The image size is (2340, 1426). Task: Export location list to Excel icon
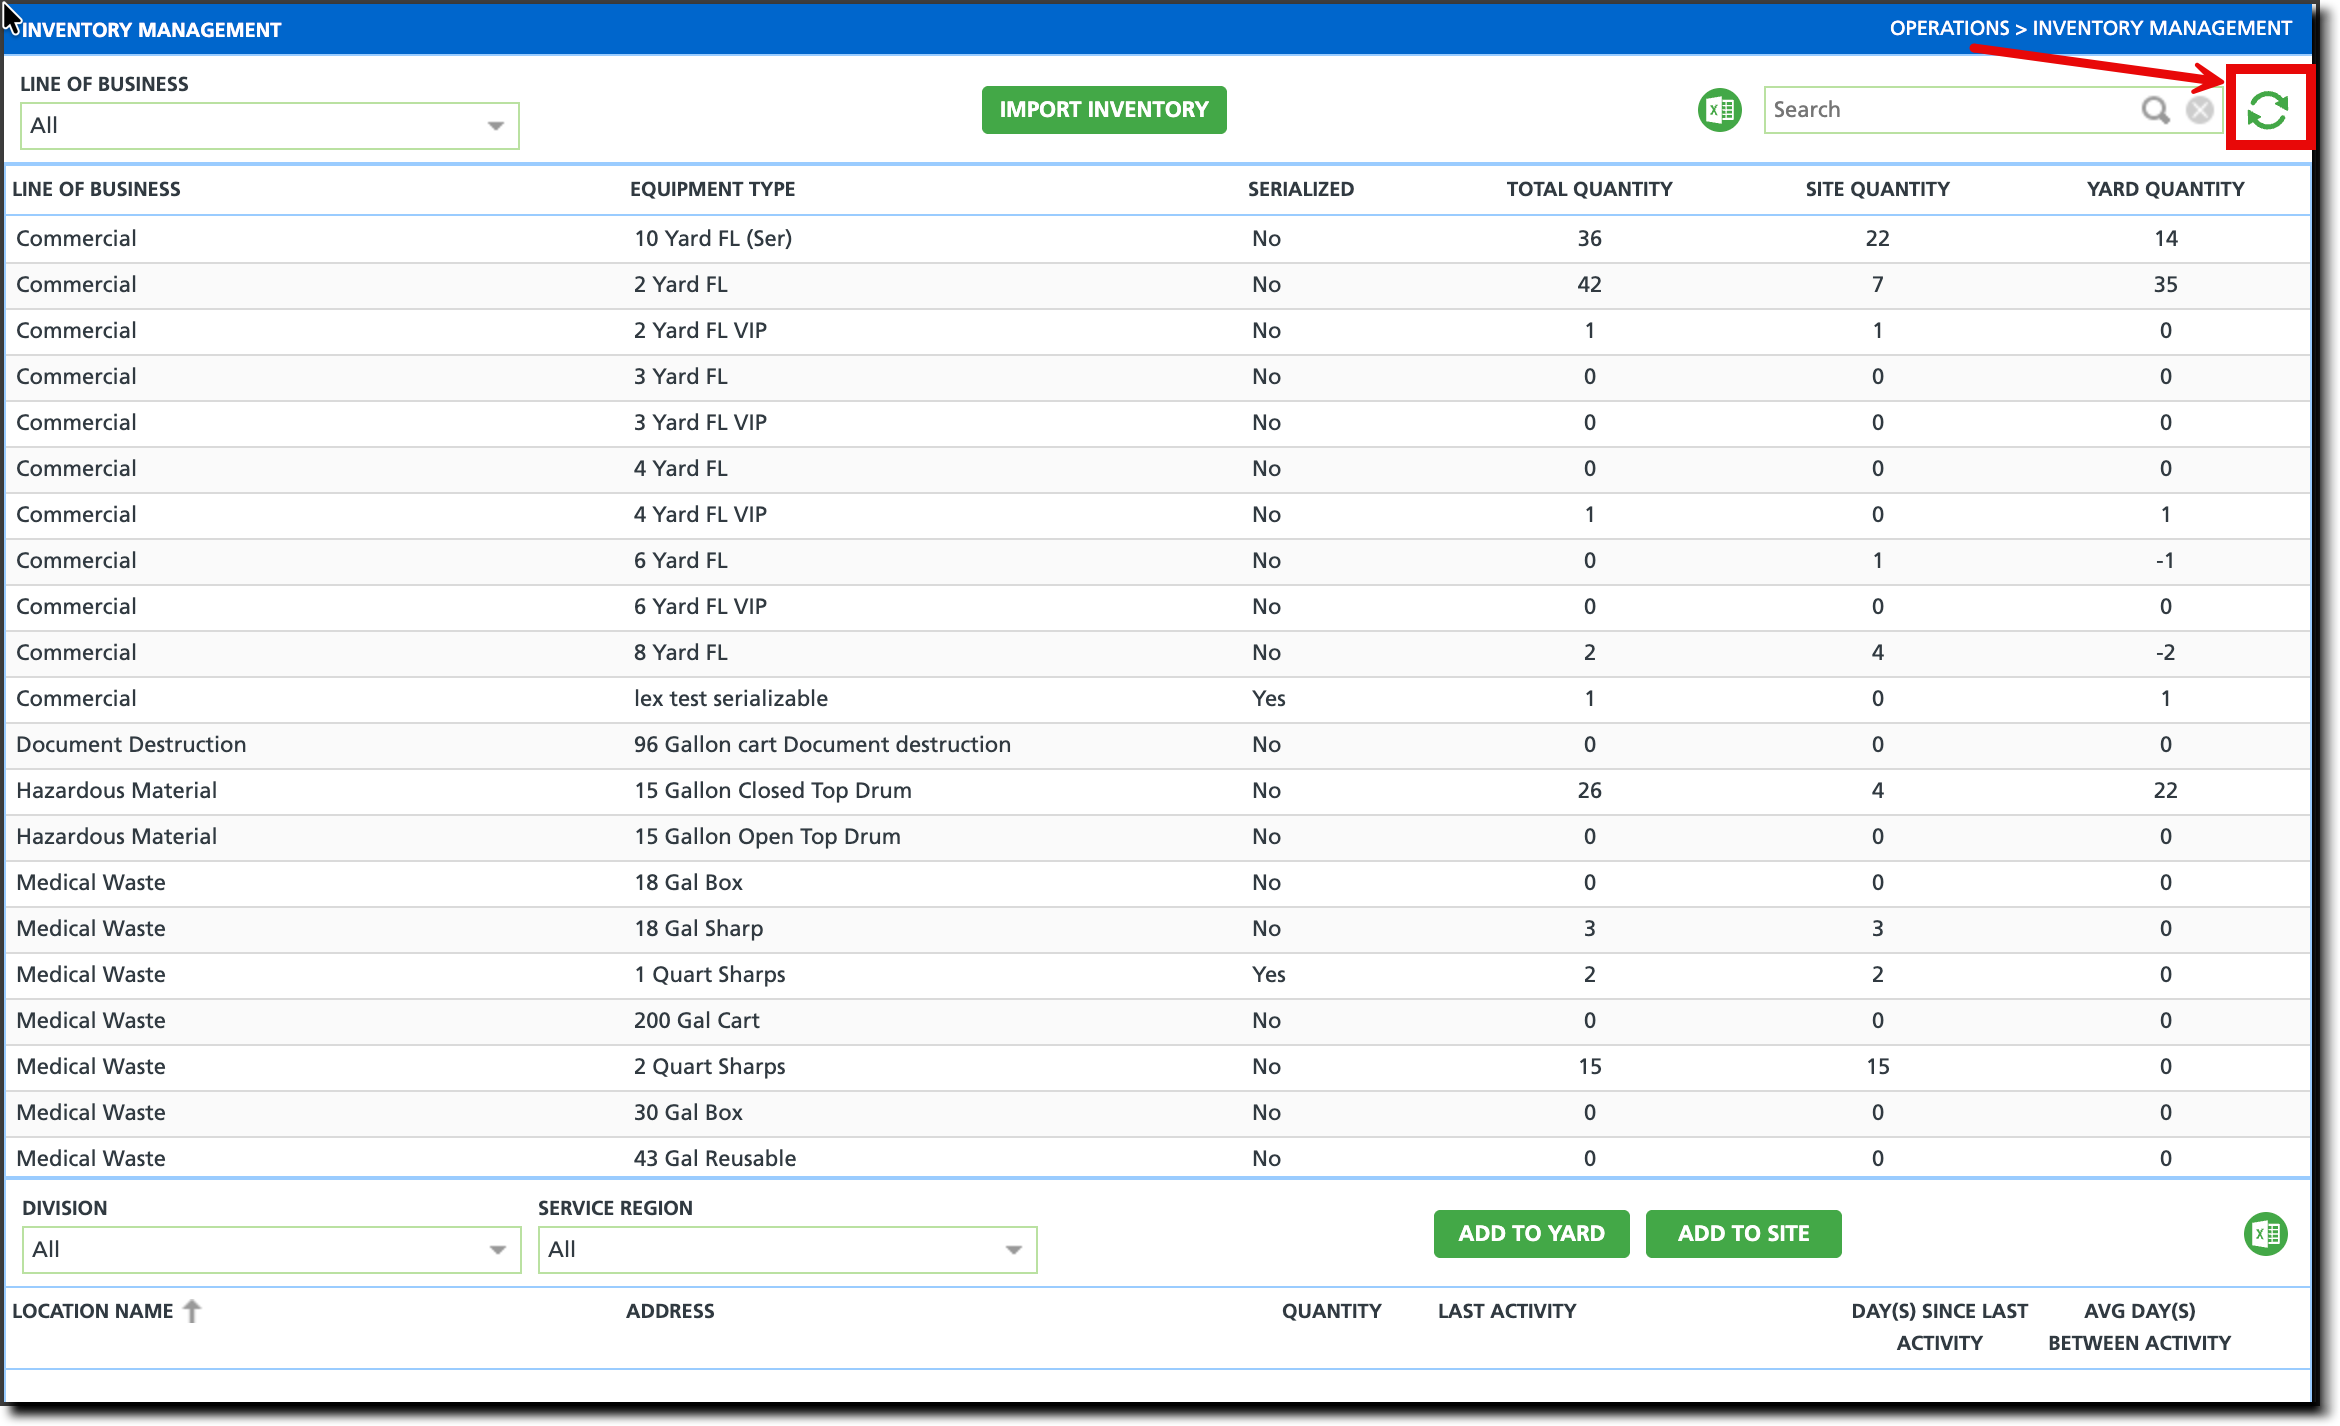2265,1234
